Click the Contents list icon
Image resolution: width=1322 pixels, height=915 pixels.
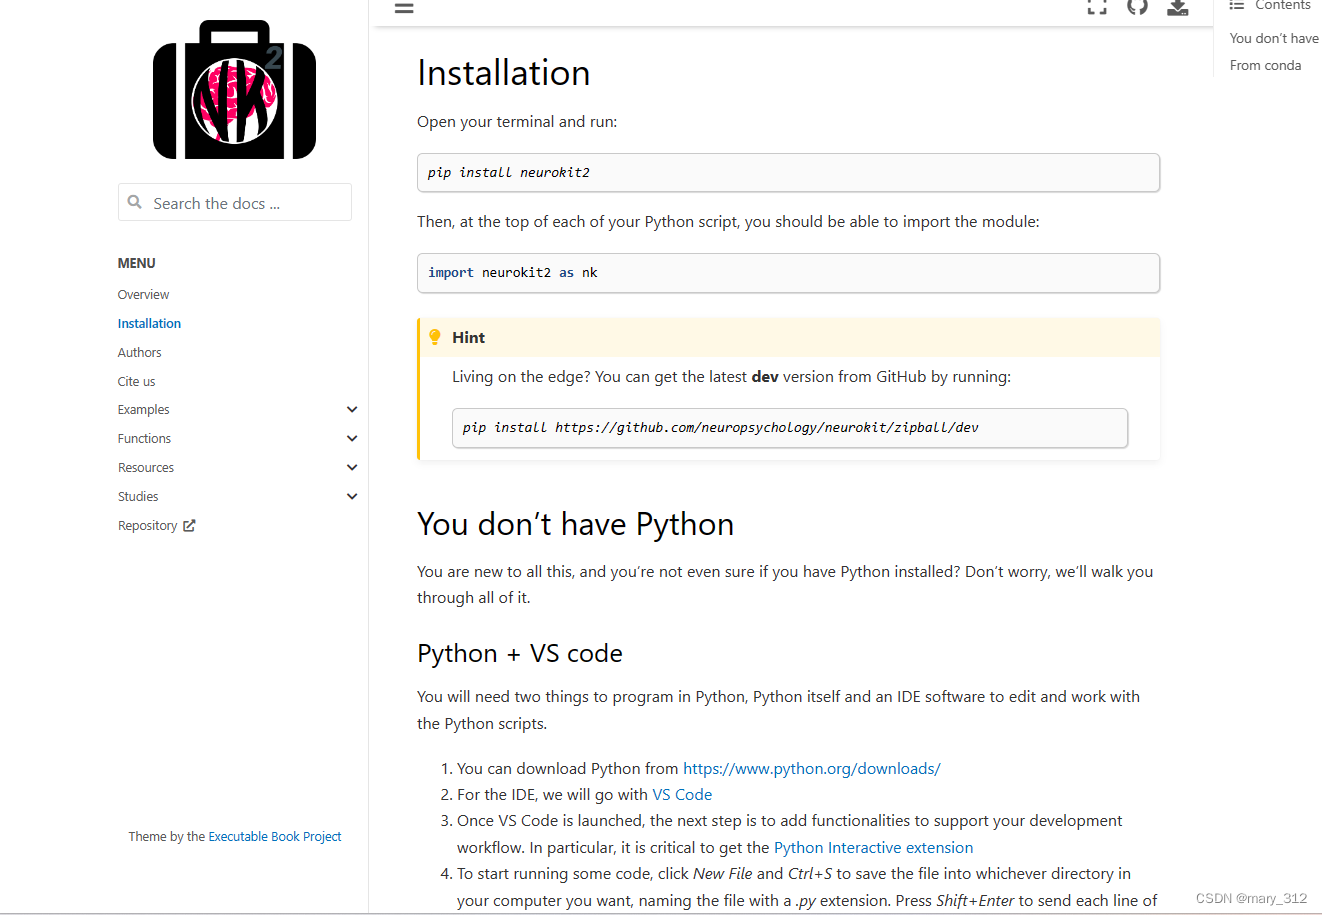pos(1237,5)
